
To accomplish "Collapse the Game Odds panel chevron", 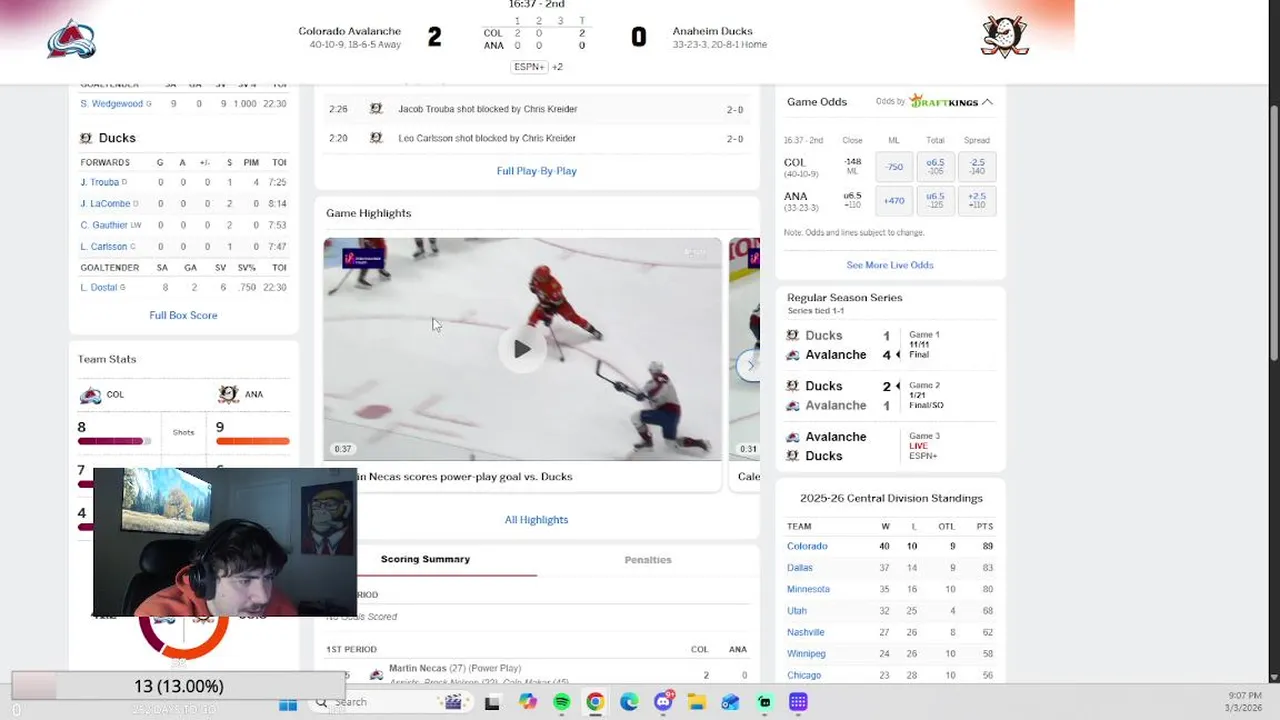I will pos(987,102).
